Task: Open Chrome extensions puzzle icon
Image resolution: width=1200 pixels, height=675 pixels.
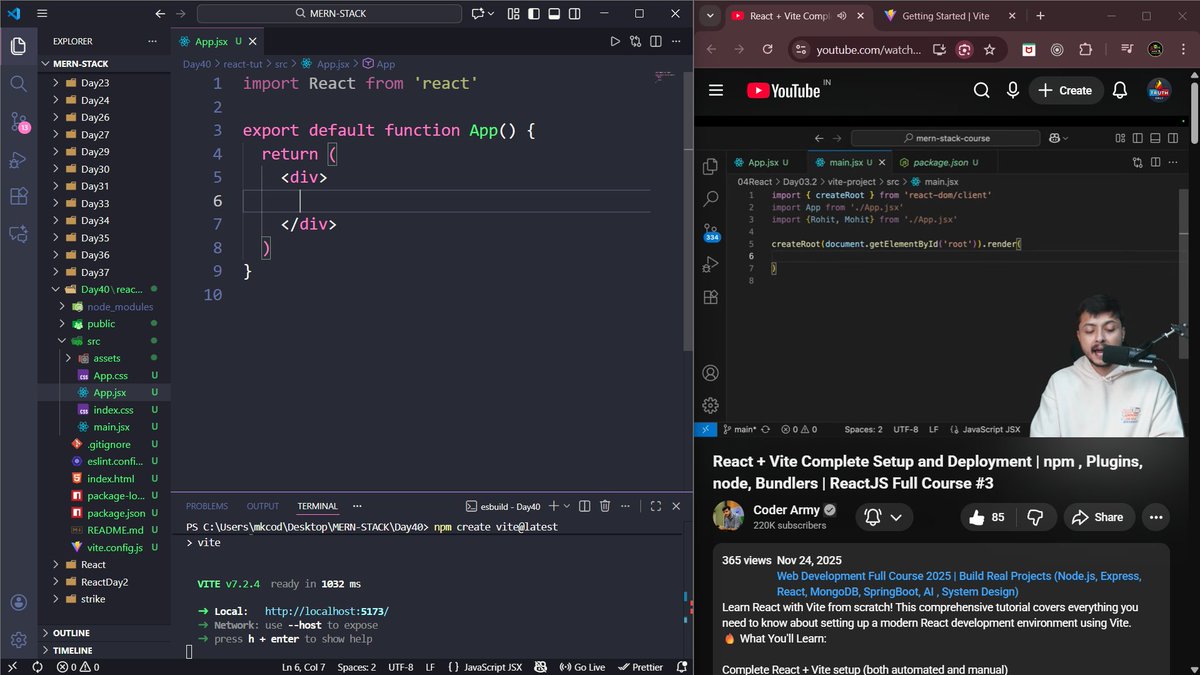Action: tap(1085, 49)
